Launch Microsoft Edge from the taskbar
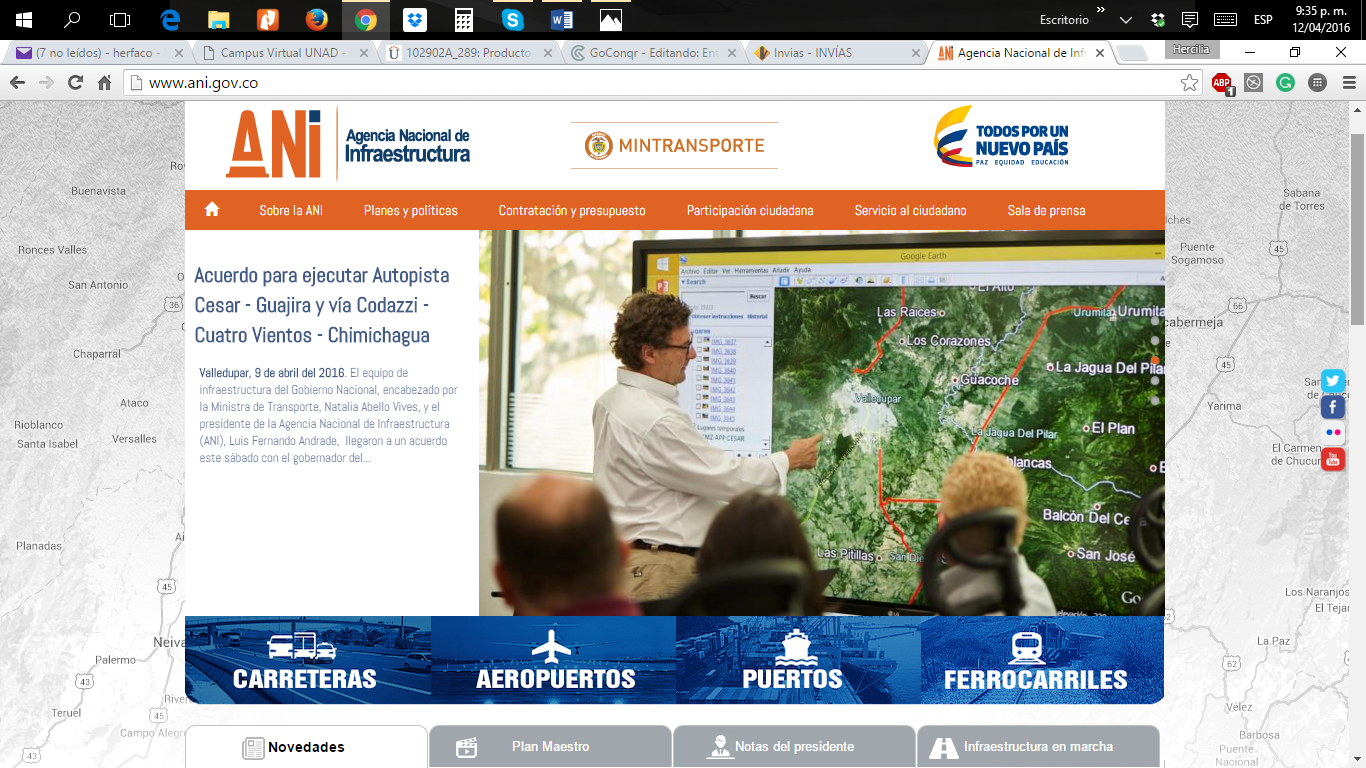Screen dimensions: 1366x768 [x=170, y=19]
